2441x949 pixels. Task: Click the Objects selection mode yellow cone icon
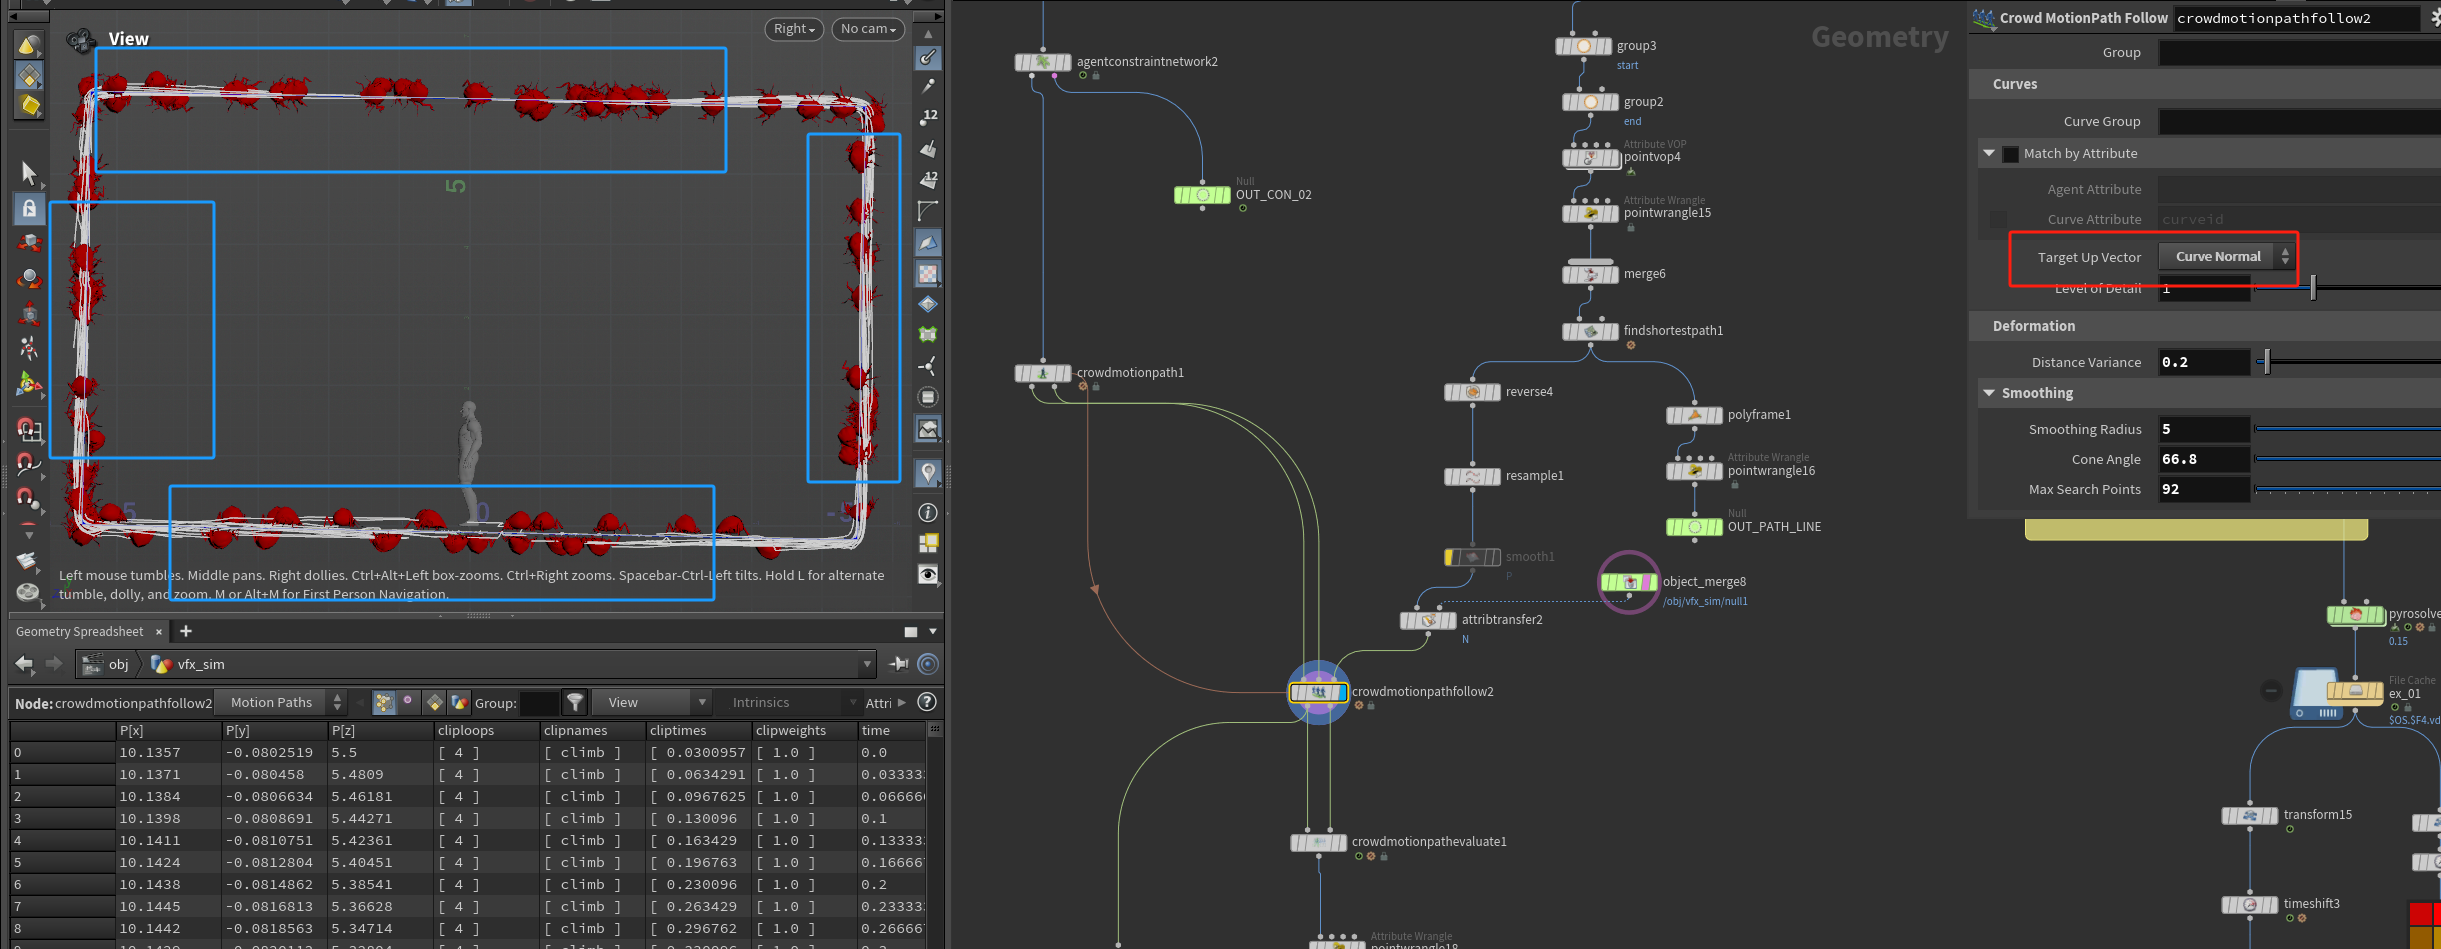point(29,44)
